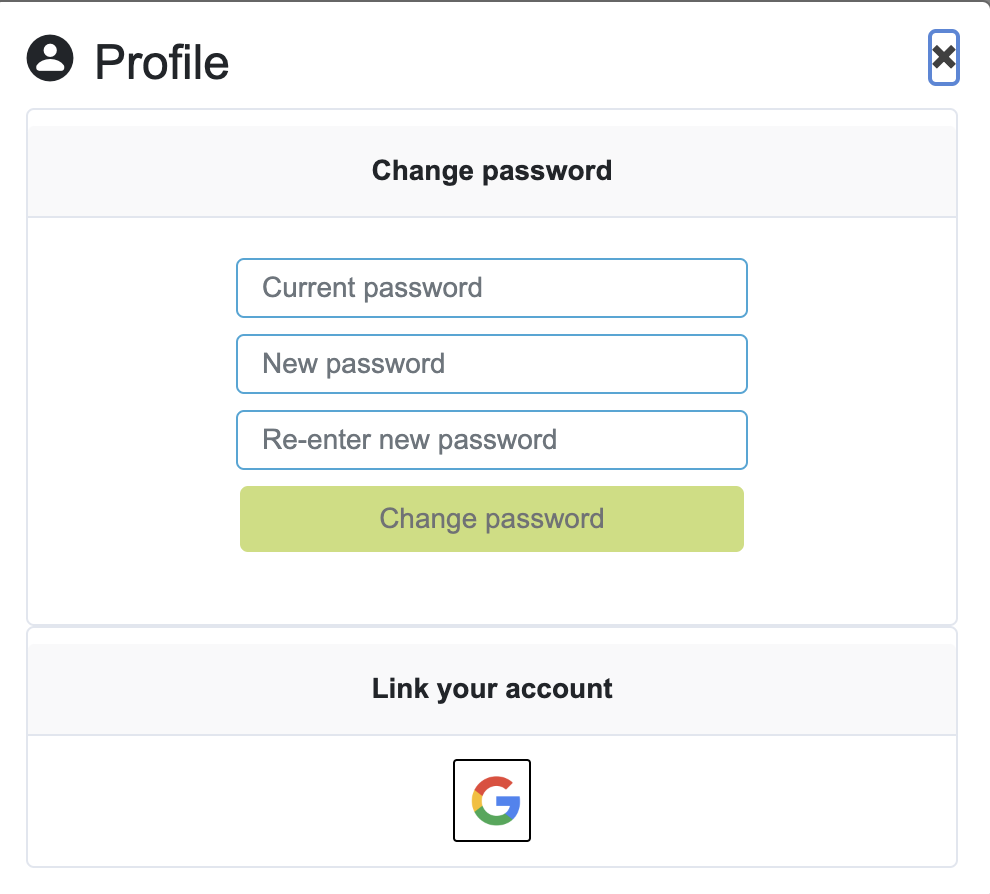
Task: Focus the Current password field
Action: point(492,288)
